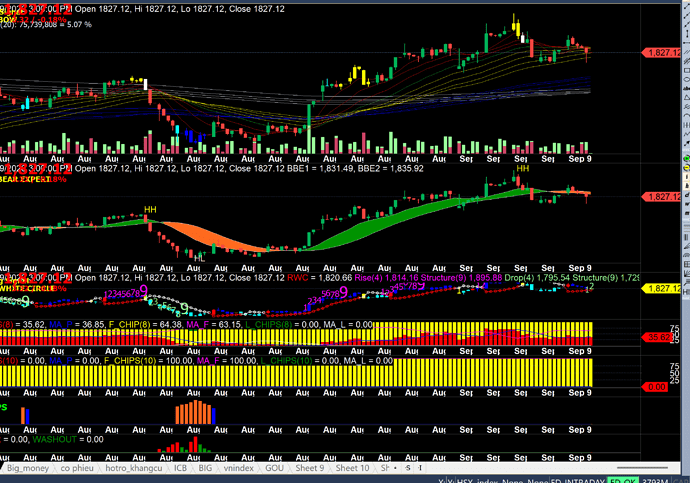Select the arrow drawing tool
690x483 pixels.
click(x=686, y=143)
